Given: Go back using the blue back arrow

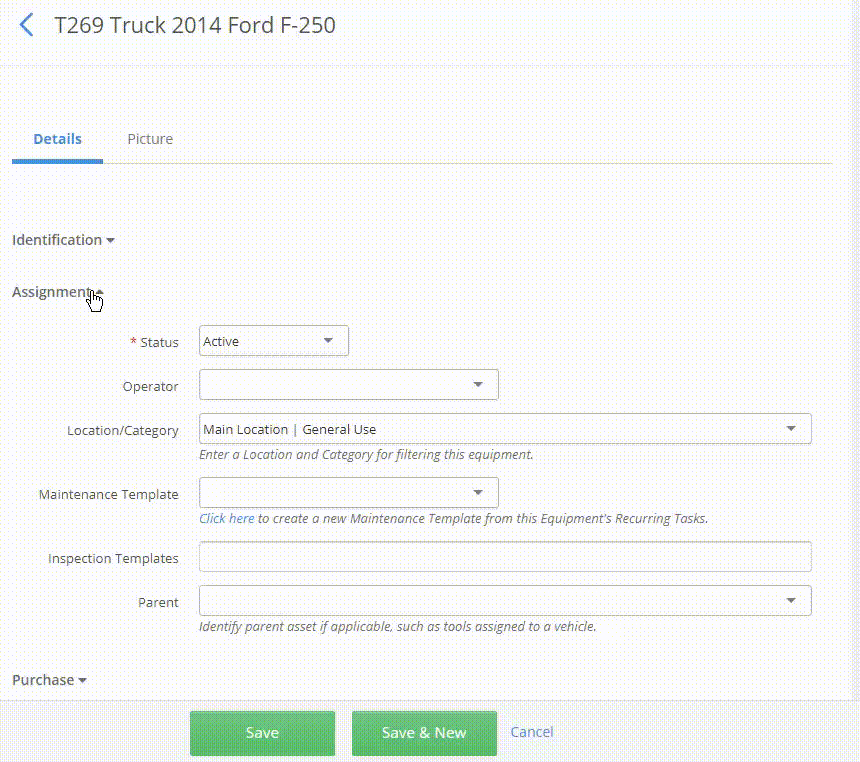Looking at the screenshot, I should coord(26,25).
